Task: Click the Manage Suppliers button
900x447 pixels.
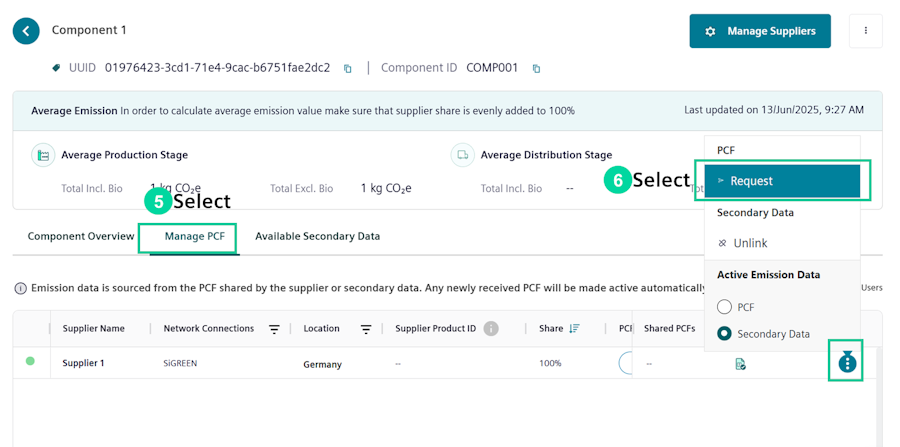Action: tap(760, 31)
